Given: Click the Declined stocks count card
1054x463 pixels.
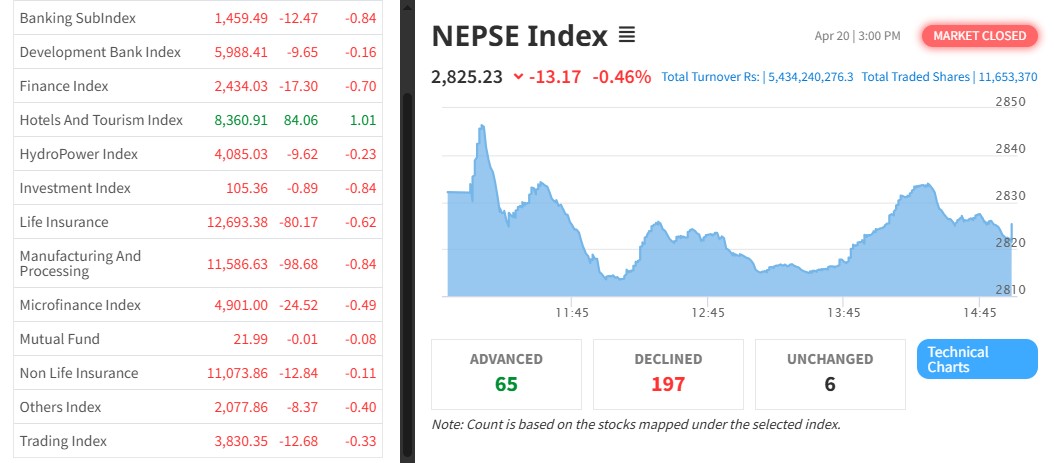Looking at the screenshot, I should tap(668, 373).
